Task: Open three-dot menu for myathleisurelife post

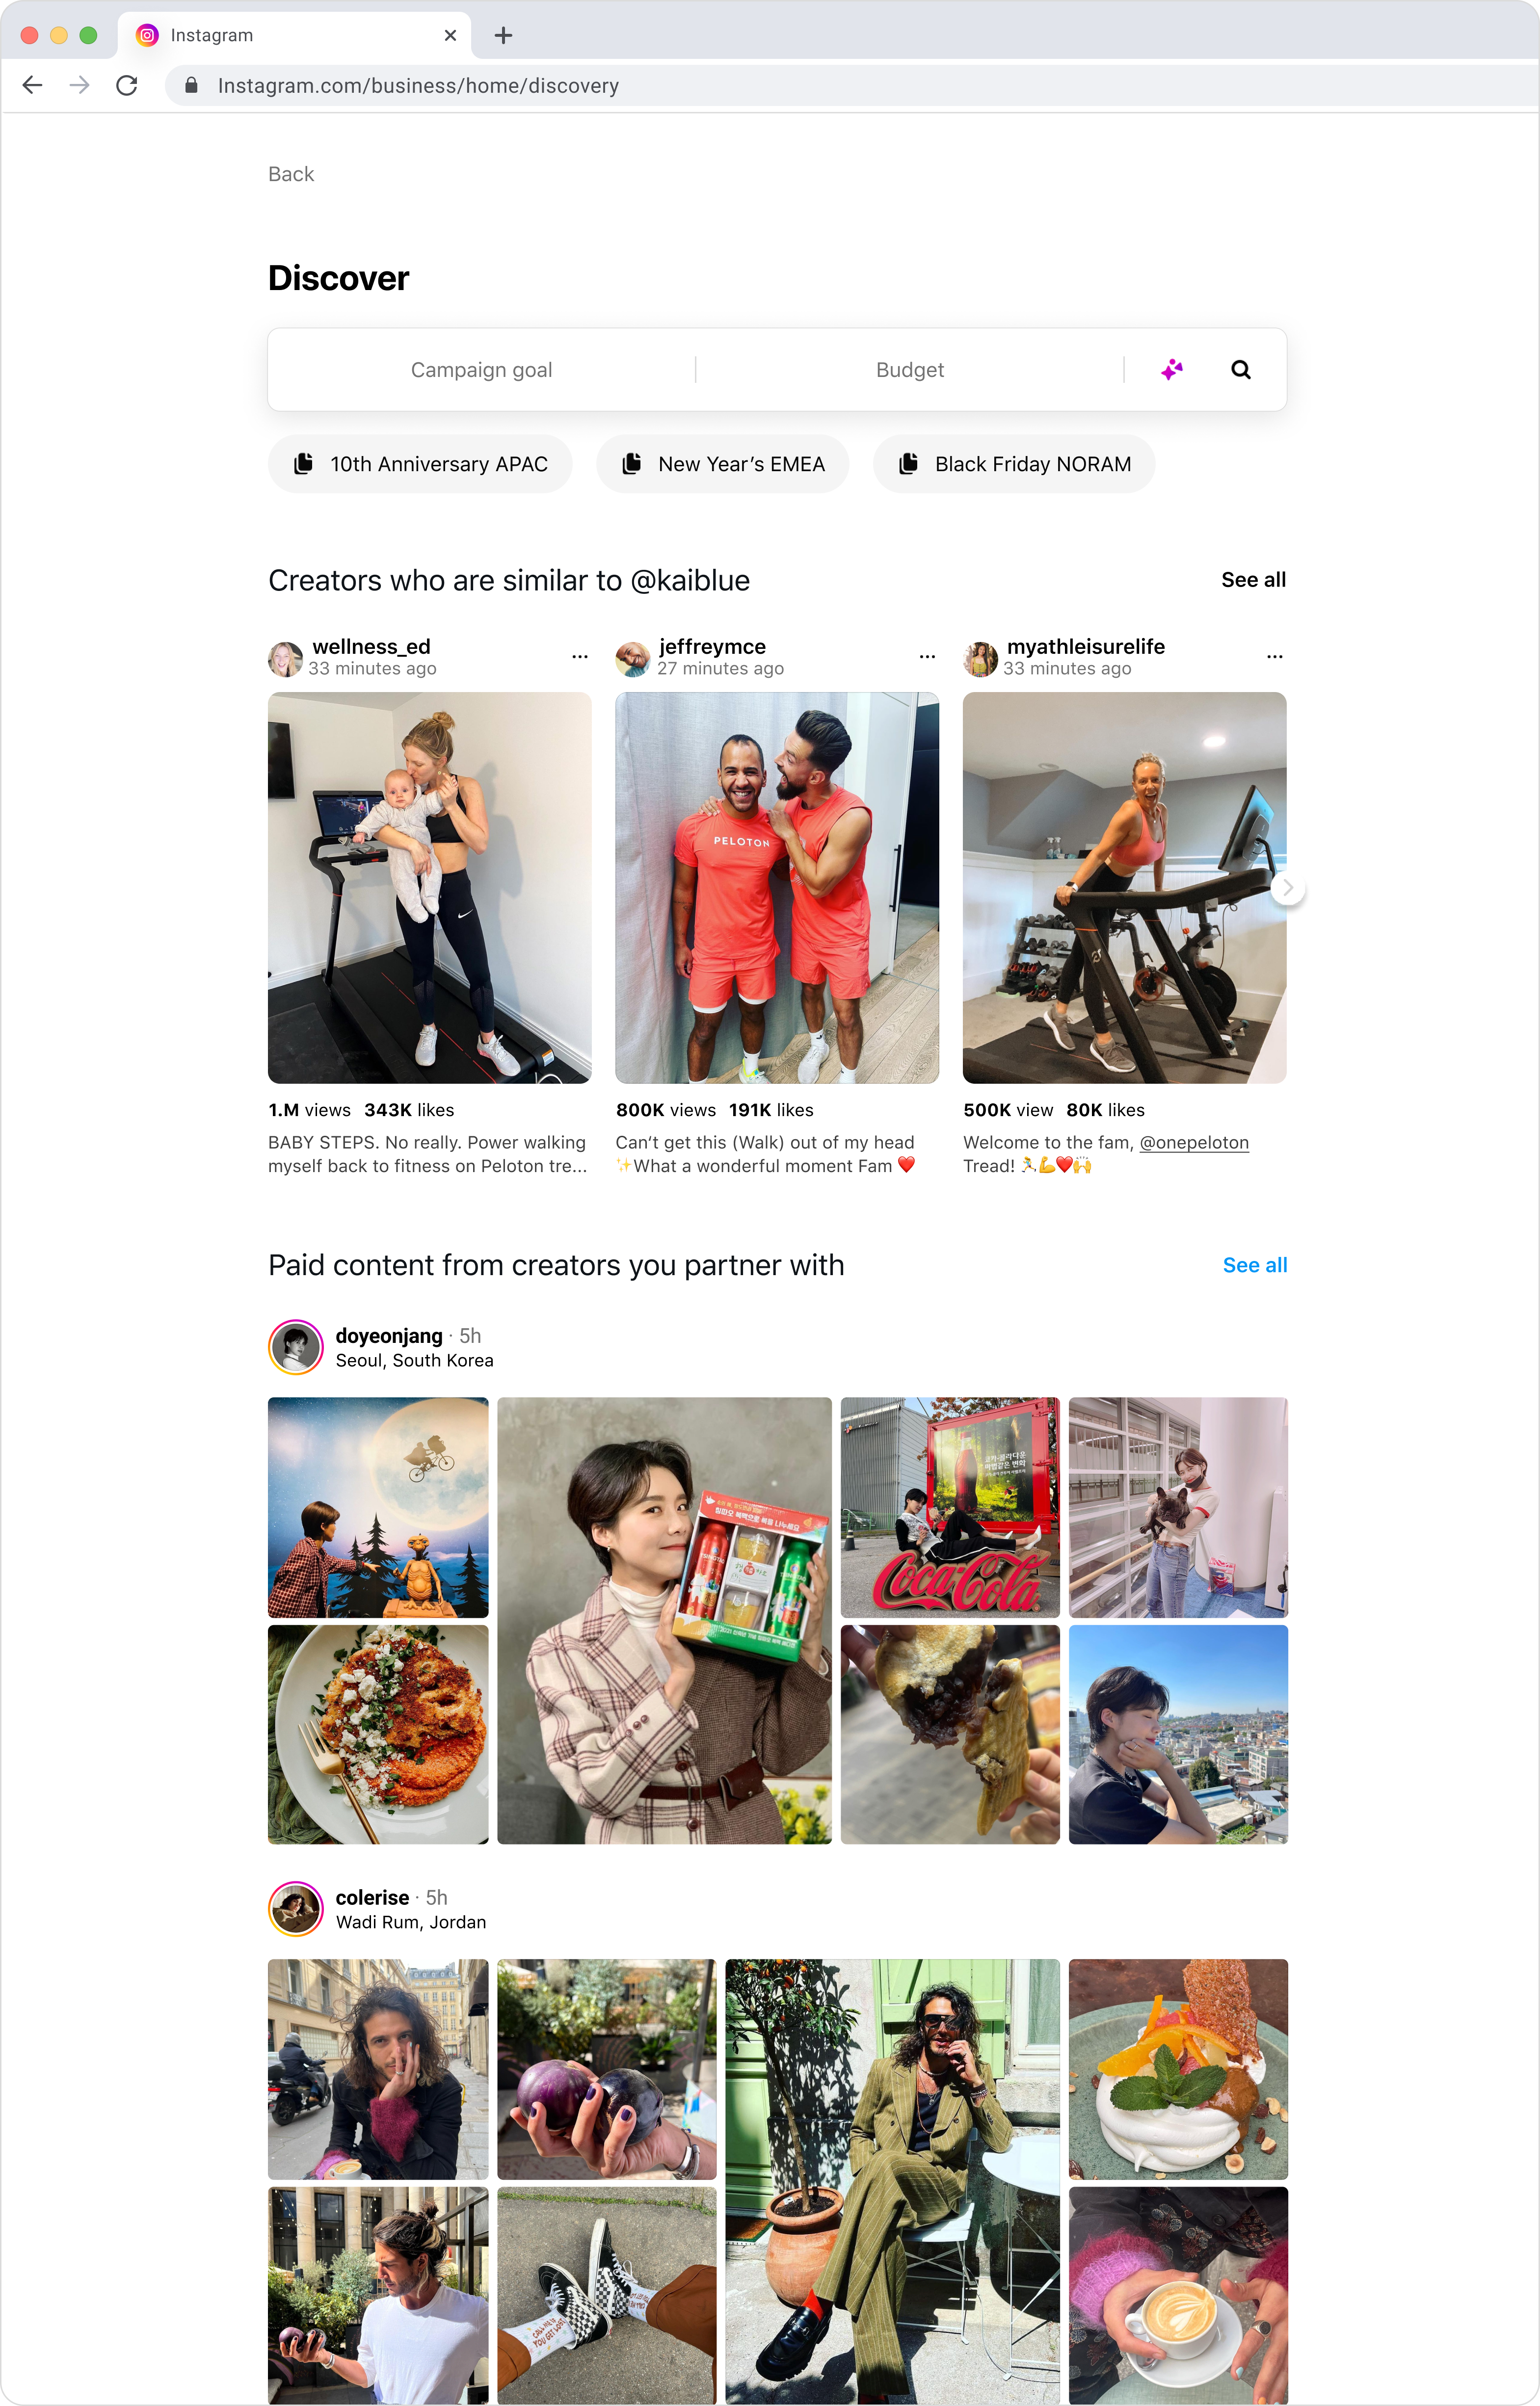Action: 1274,657
